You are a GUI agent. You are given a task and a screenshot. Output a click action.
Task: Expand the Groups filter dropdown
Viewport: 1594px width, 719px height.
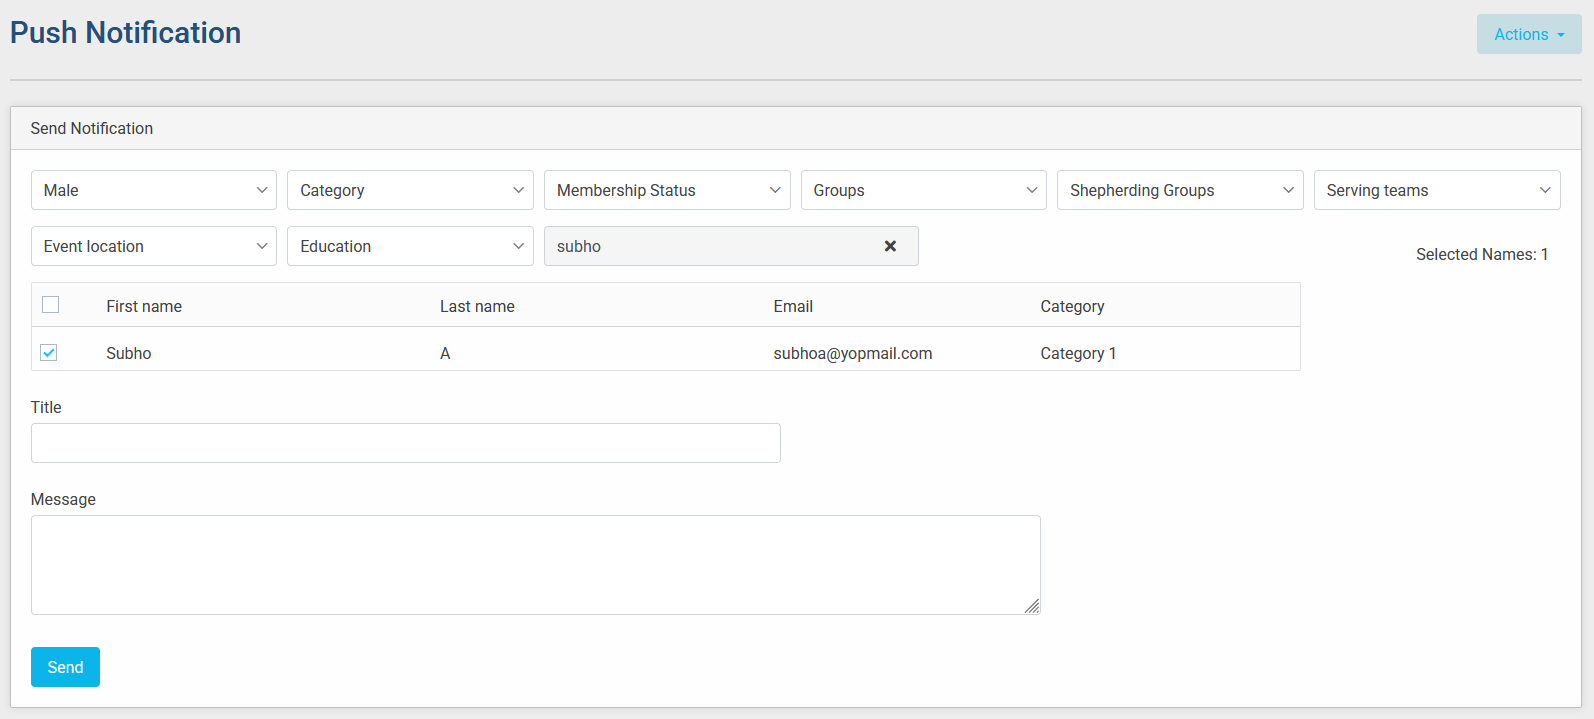pyautogui.click(x=923, y=190)
